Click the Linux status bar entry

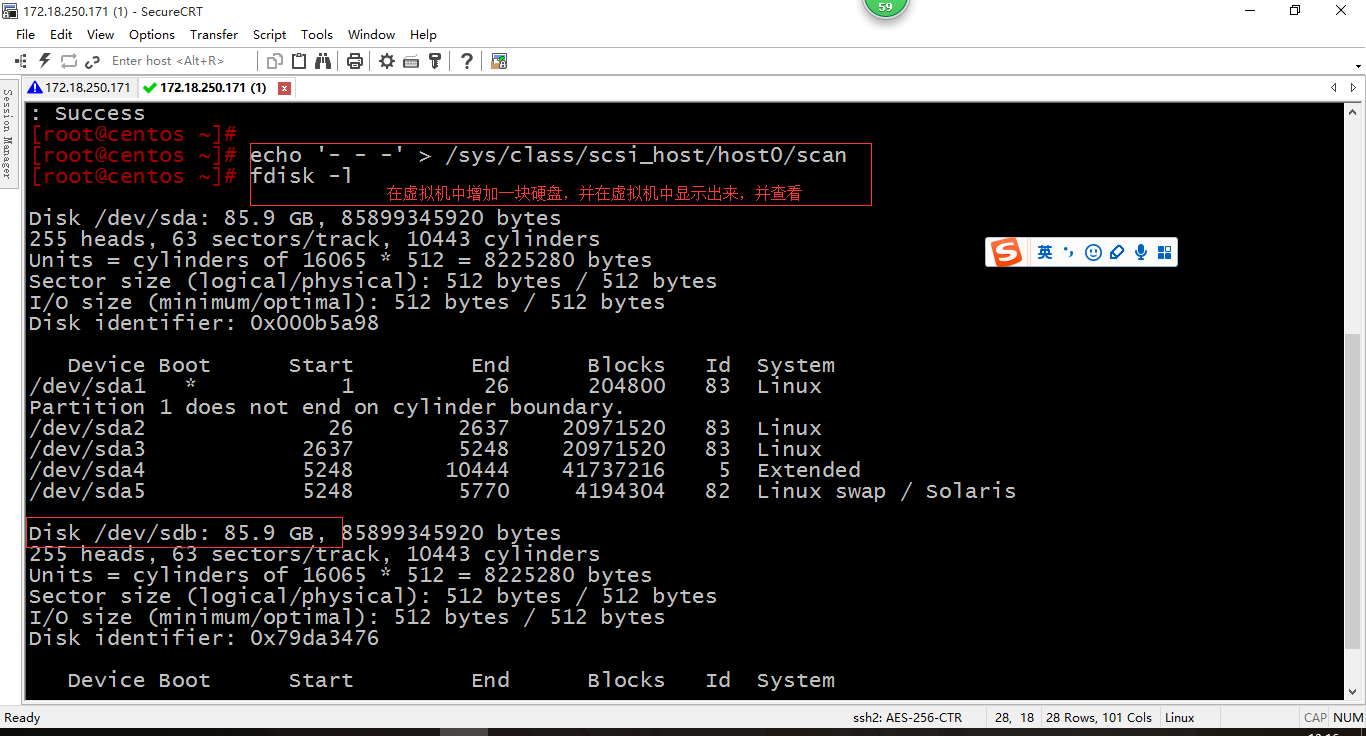click(1180, 718)
